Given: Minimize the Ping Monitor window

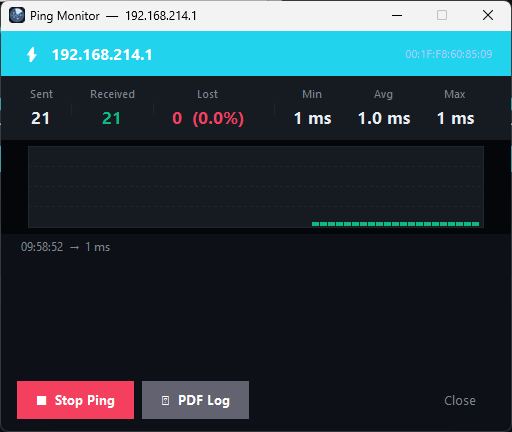Looking at the screenshot, I should pos(397,15).
